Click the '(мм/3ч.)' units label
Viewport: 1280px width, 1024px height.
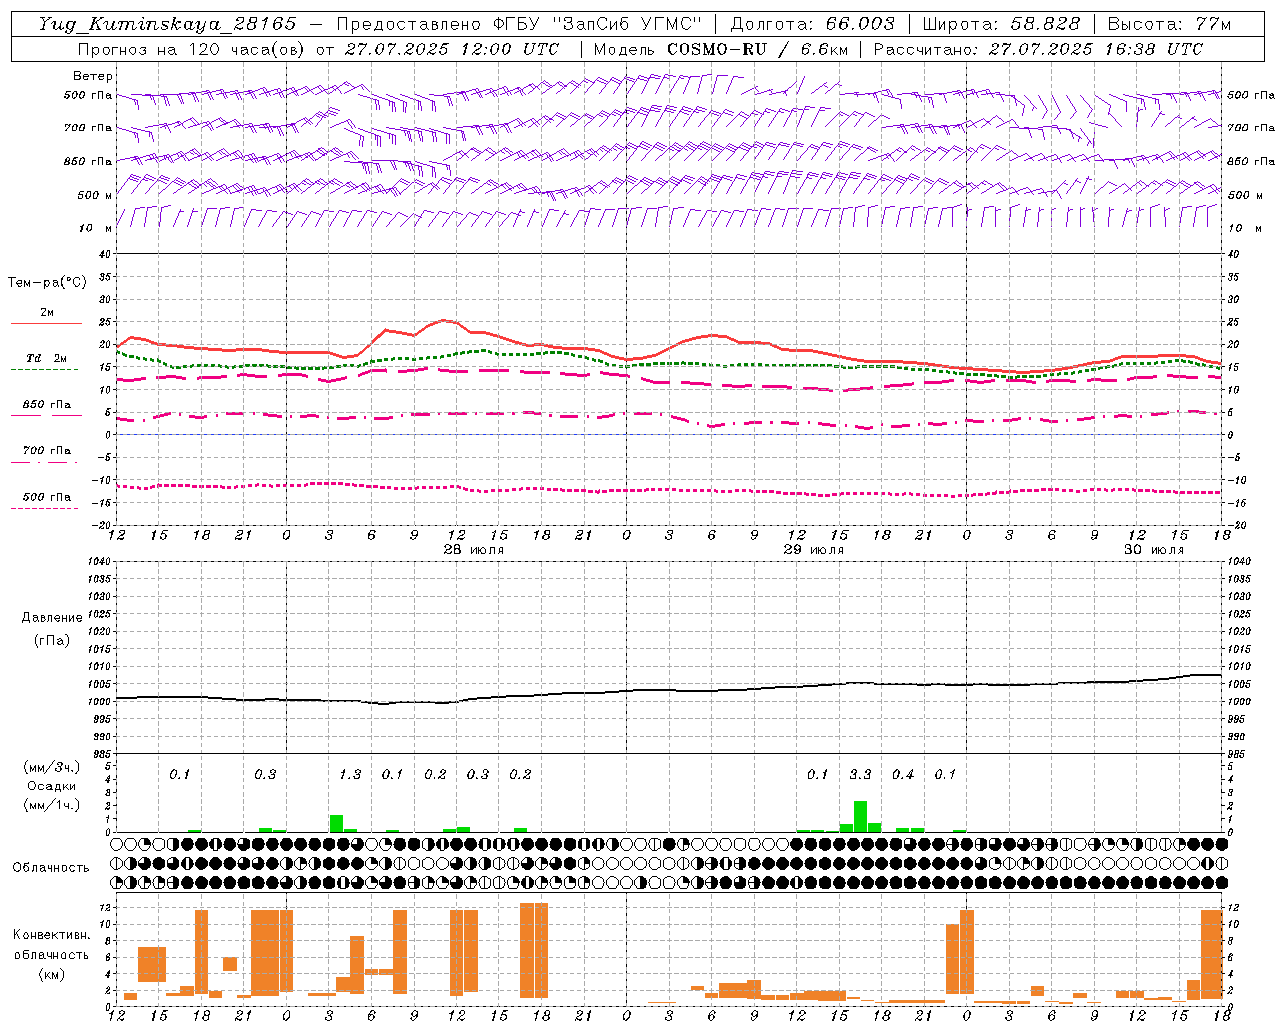pos(50,767)
